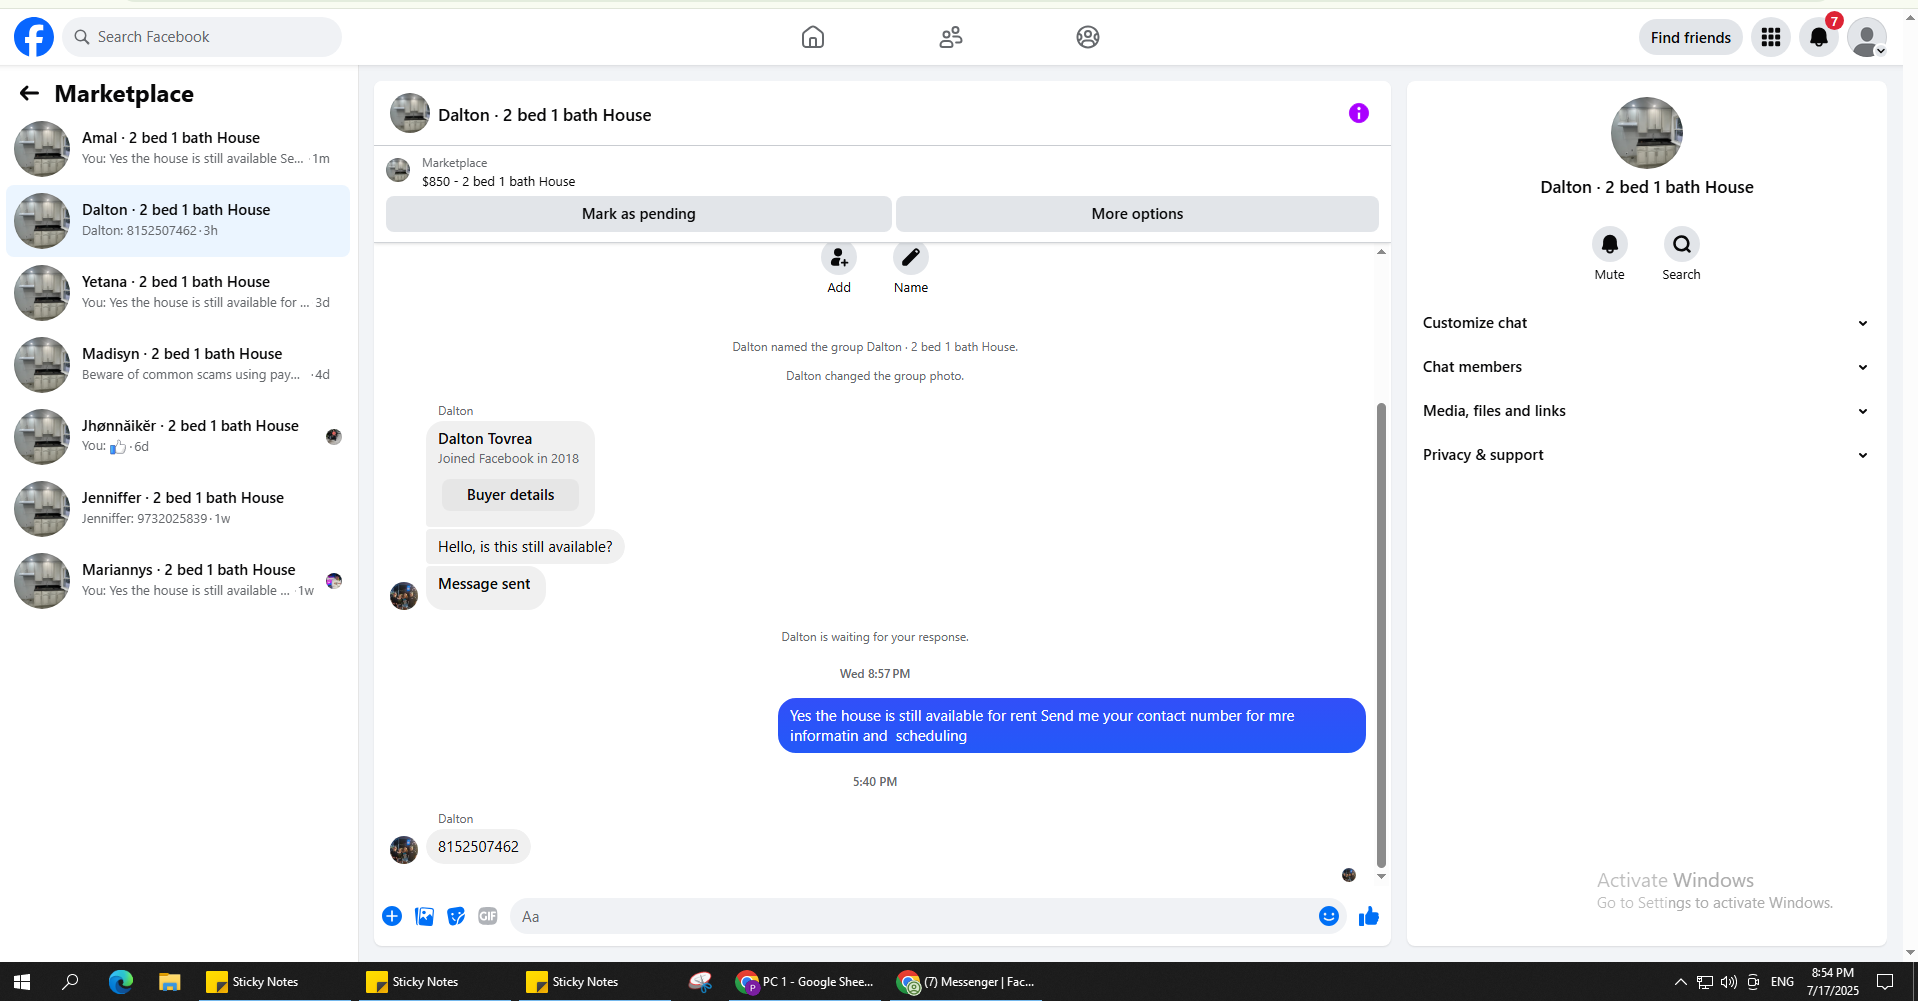Open the Friends icon in top navigation

click(x=951, y=37)
